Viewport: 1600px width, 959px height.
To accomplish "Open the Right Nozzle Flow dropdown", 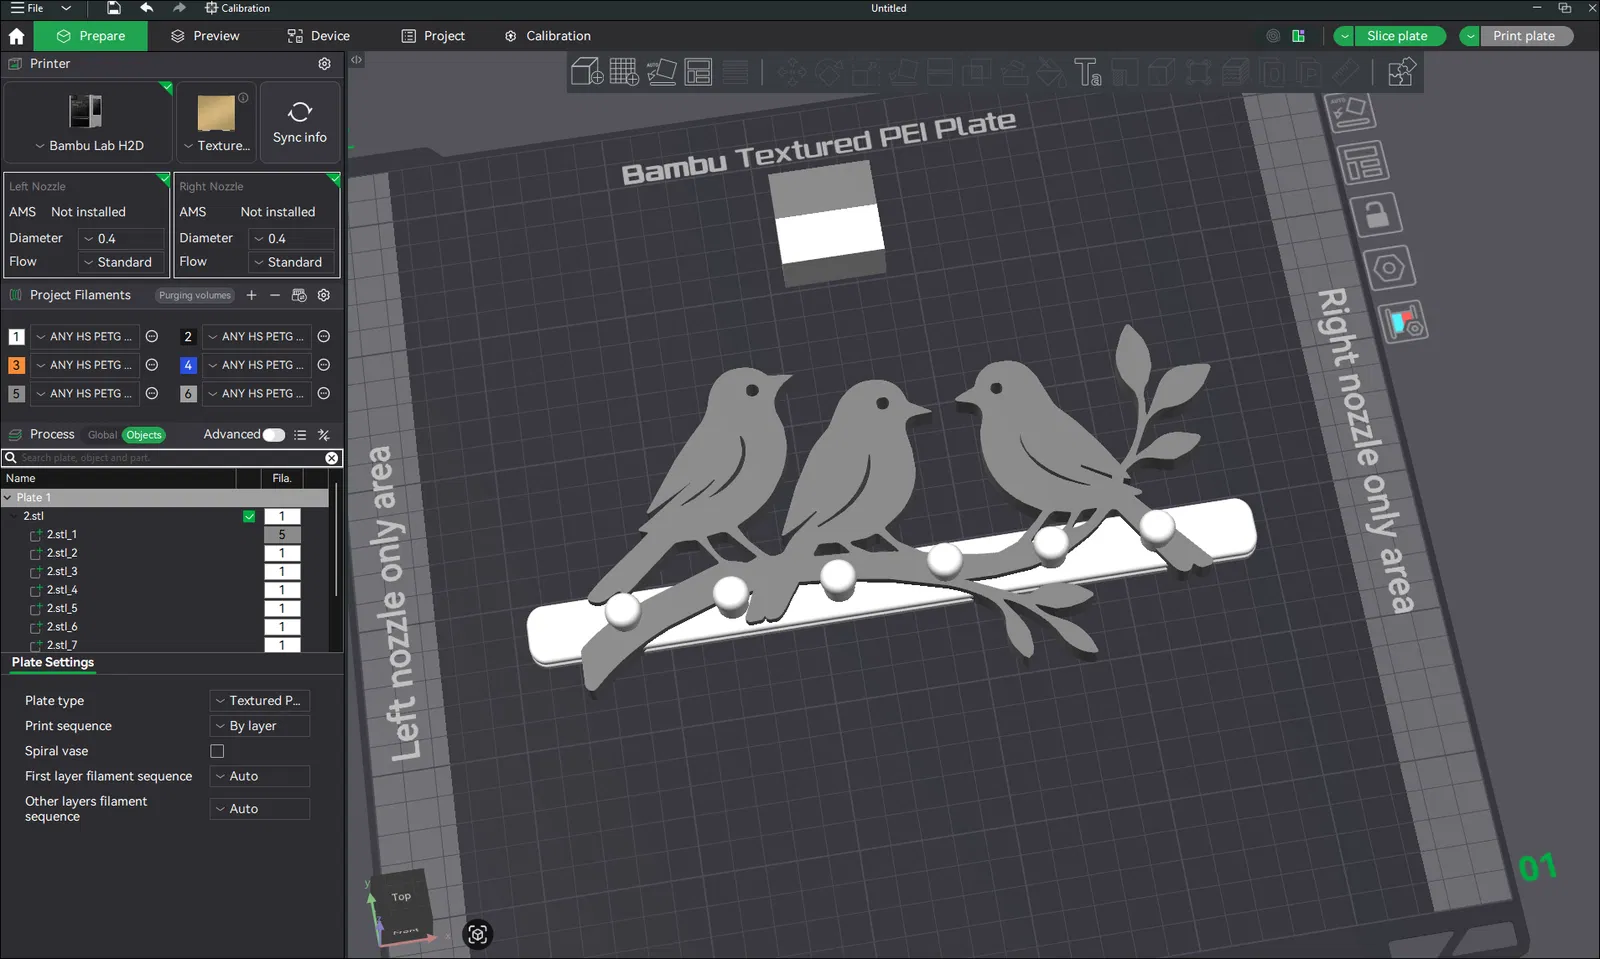I will click(291, 262).
